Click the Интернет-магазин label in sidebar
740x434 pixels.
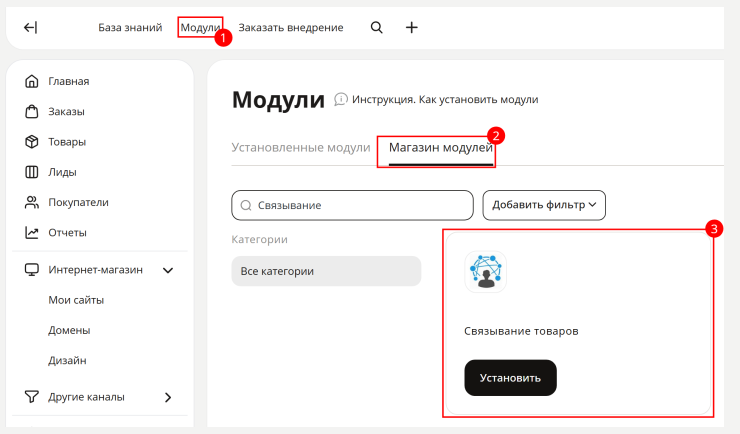pyautogui.click(x=95, y=270)
